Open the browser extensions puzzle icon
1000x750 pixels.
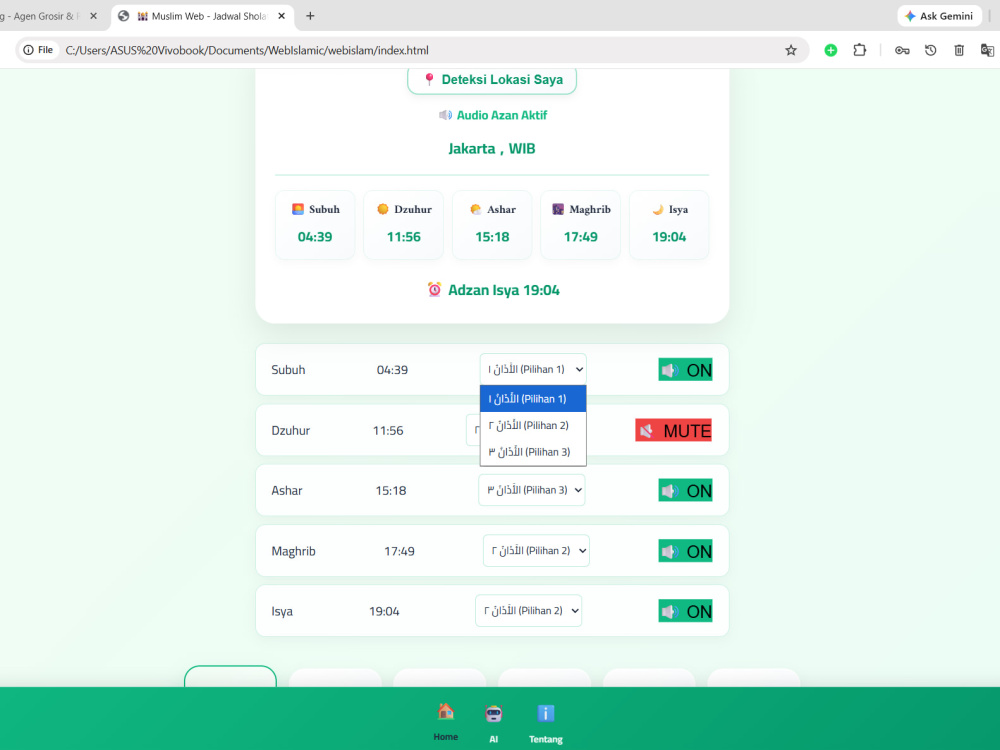(860, 50)
